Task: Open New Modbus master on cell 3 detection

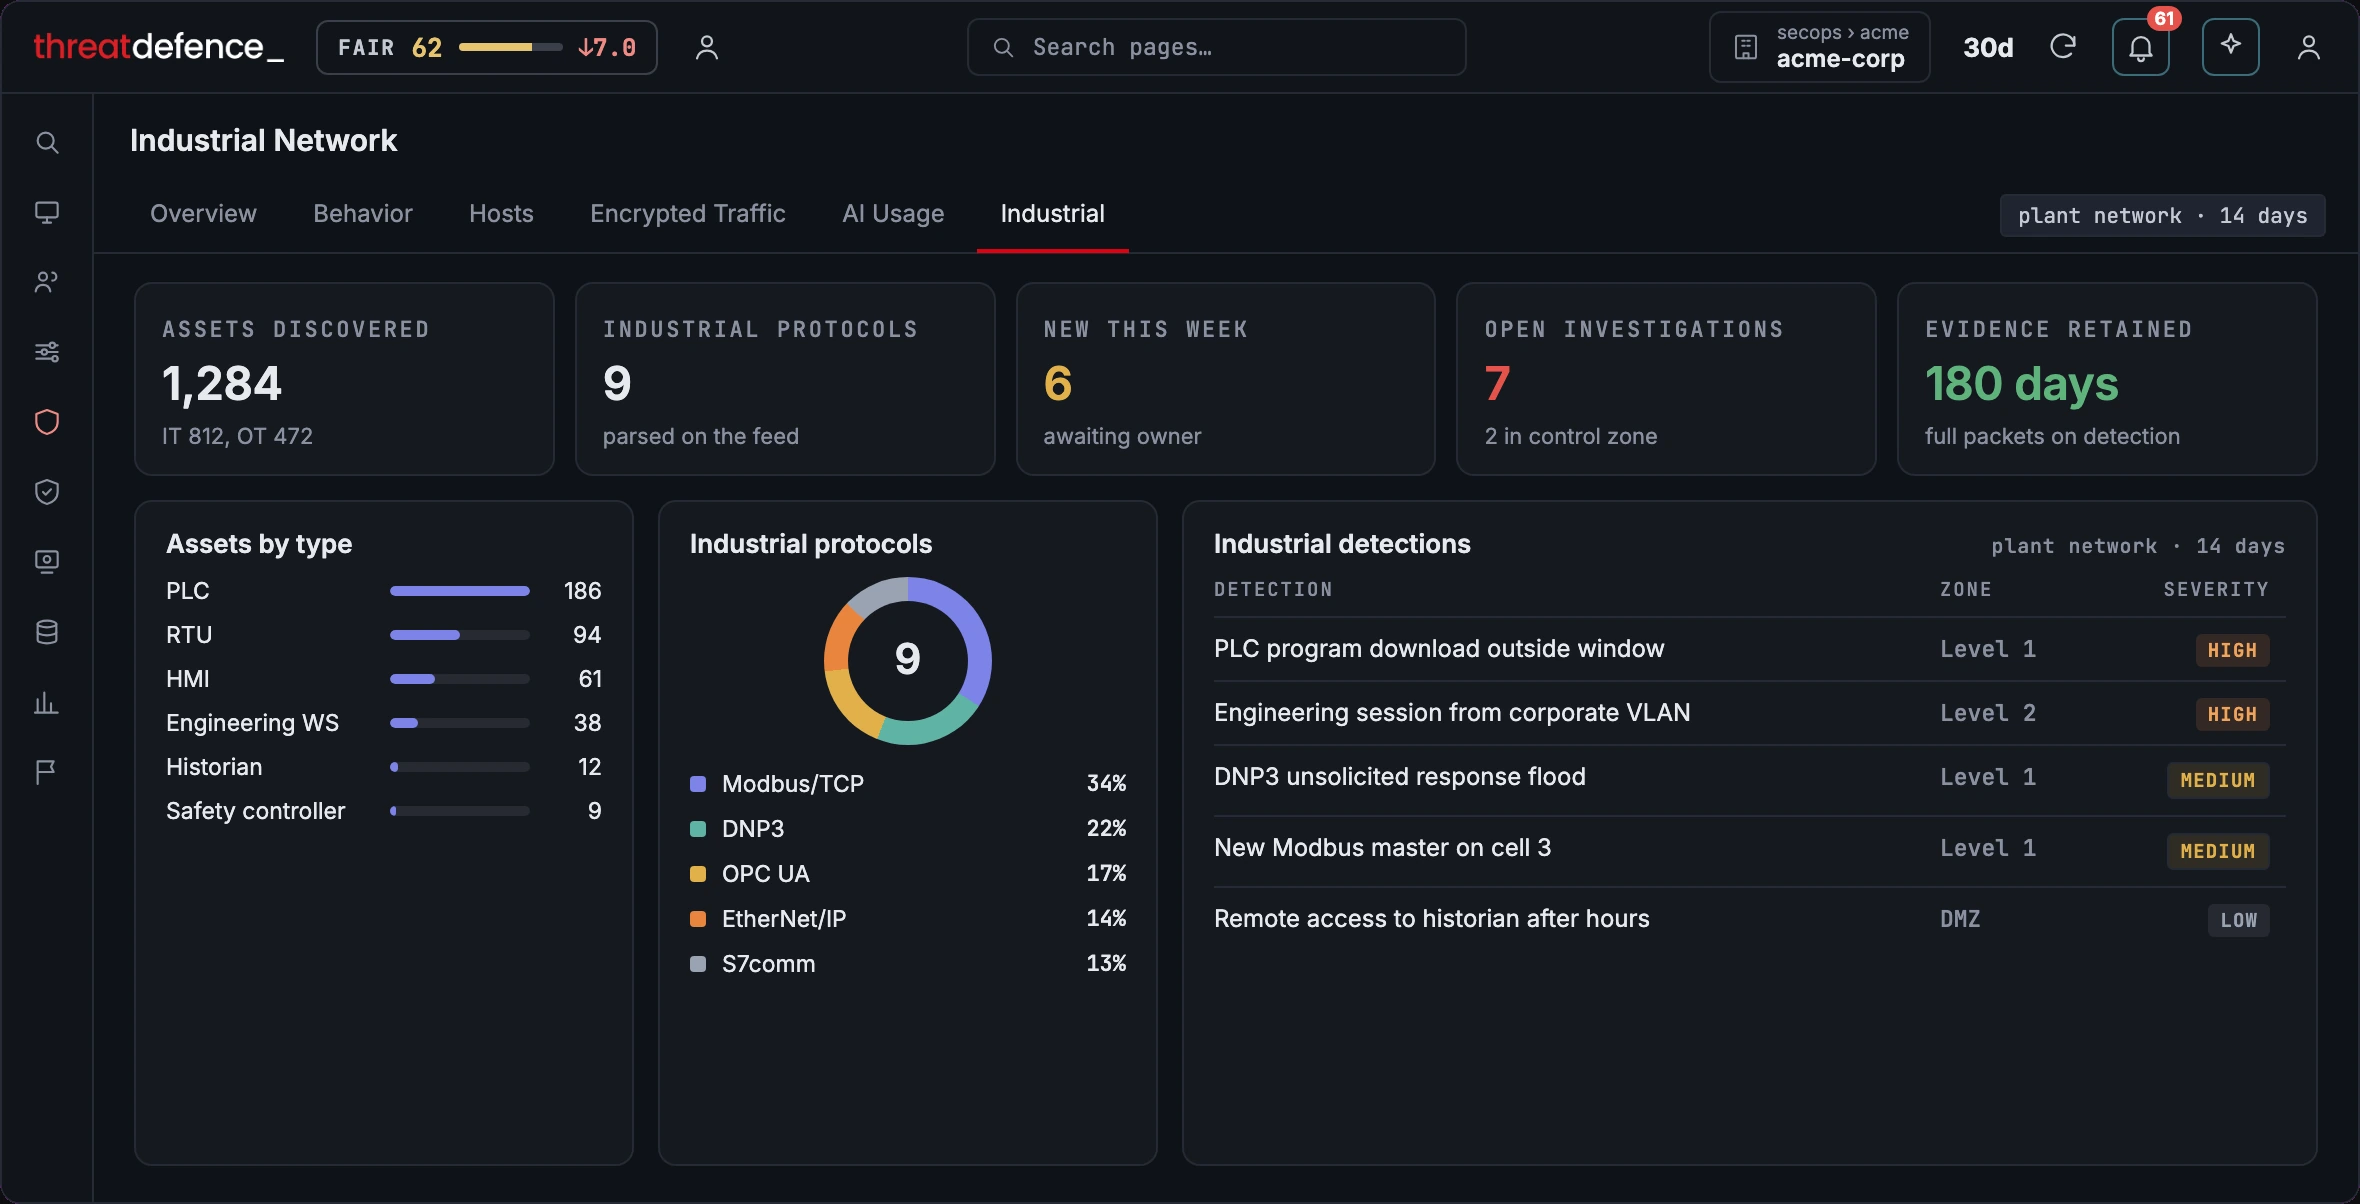Action: pos(1749,850)
